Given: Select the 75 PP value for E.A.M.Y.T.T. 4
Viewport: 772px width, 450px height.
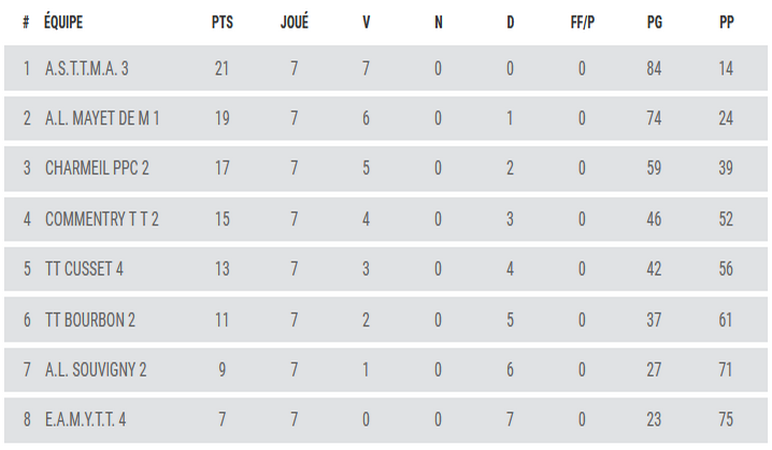Looking at the screenshot, I should [x=726, y=420].
